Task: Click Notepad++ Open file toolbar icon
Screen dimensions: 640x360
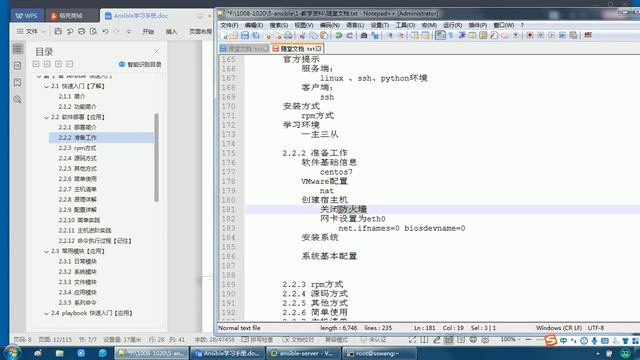Action: [x=234, y=36]
